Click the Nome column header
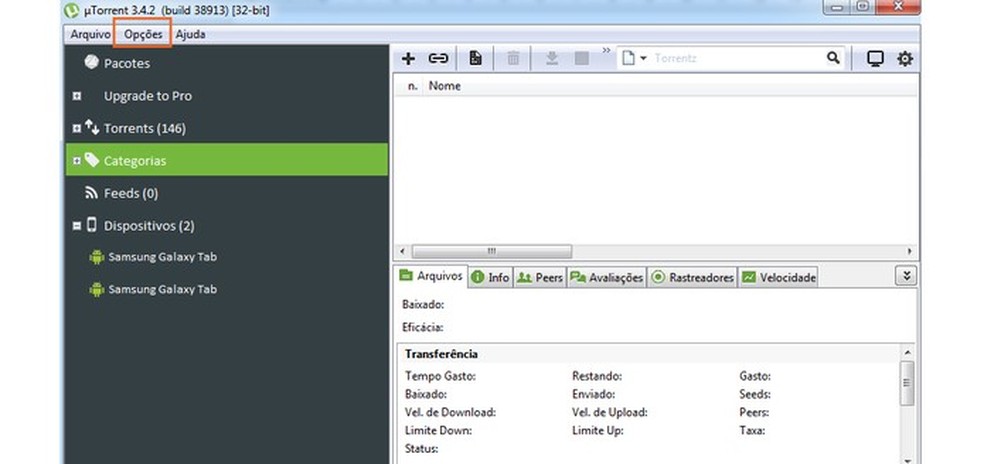The height and width of the screenshot is (464, 984). click(444, 86)
